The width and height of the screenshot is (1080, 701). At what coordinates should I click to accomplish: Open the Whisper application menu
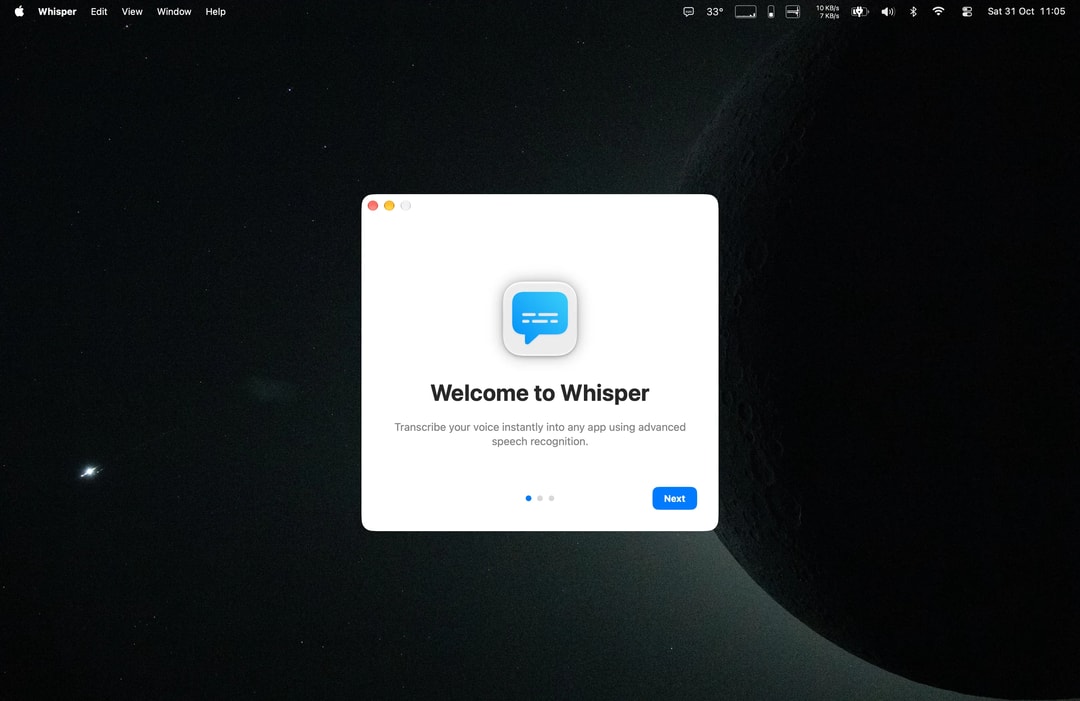57,12
